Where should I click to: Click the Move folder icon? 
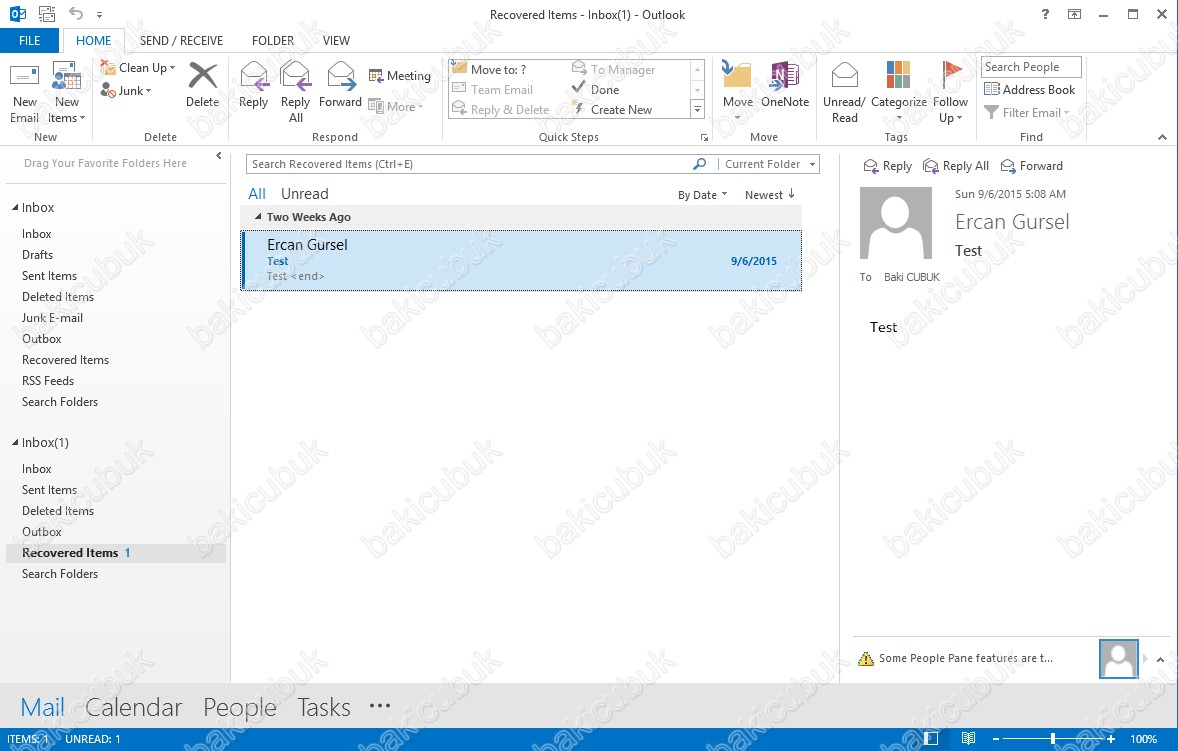pyautogui.click(x=737, y=76)
